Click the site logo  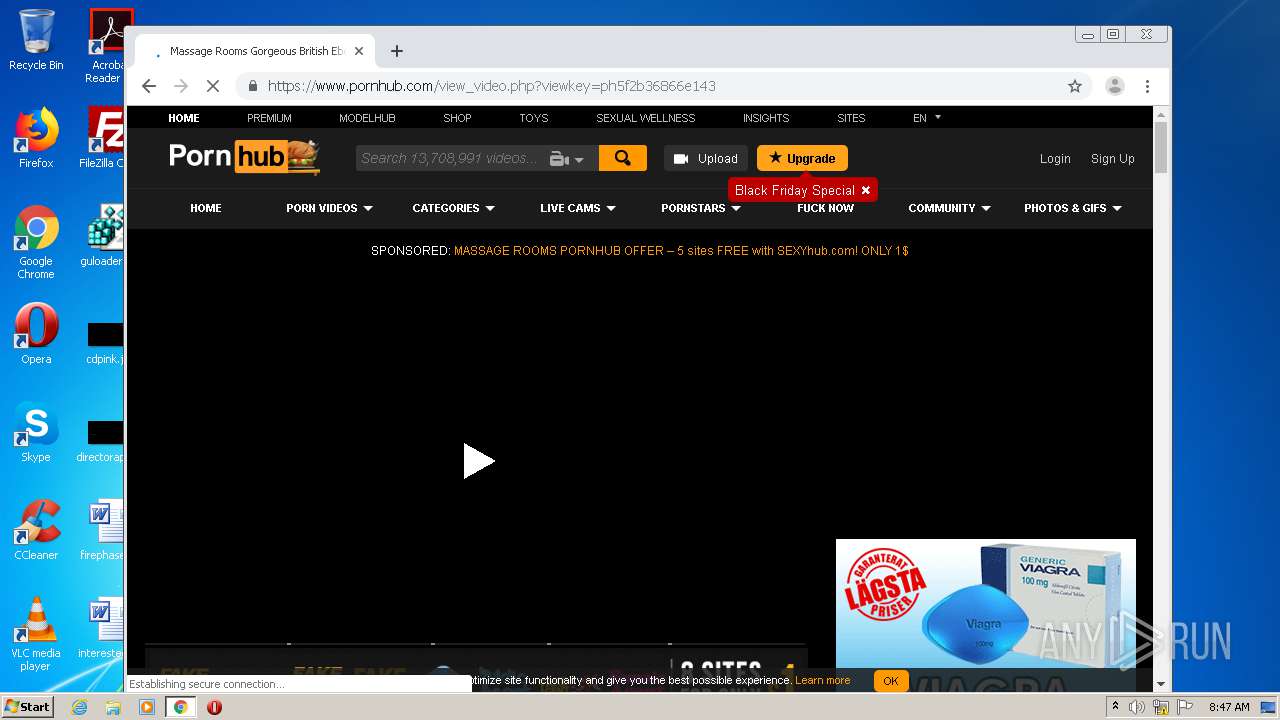coord(244,157)
